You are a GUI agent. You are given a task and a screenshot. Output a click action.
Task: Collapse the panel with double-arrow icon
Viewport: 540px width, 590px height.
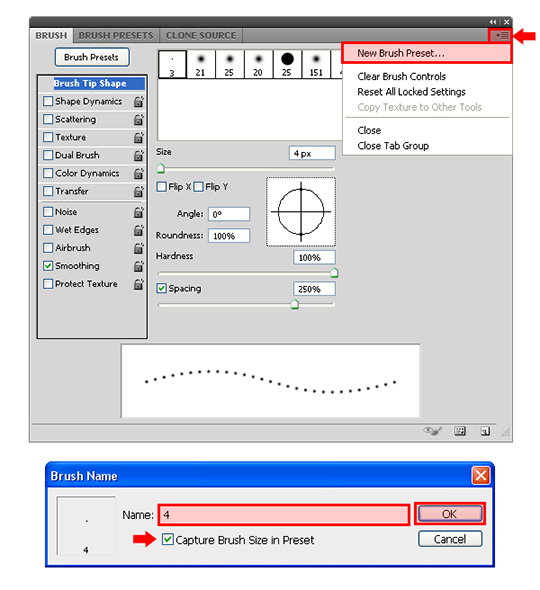(493, 22)
